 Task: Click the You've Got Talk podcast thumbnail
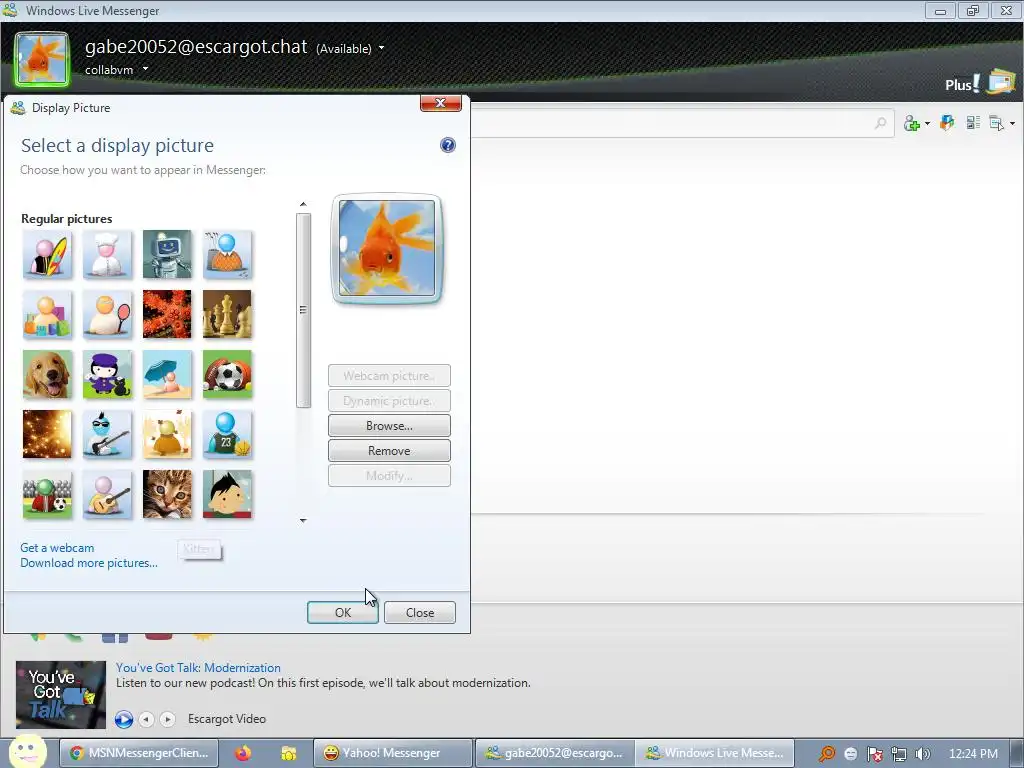point(61,694)
